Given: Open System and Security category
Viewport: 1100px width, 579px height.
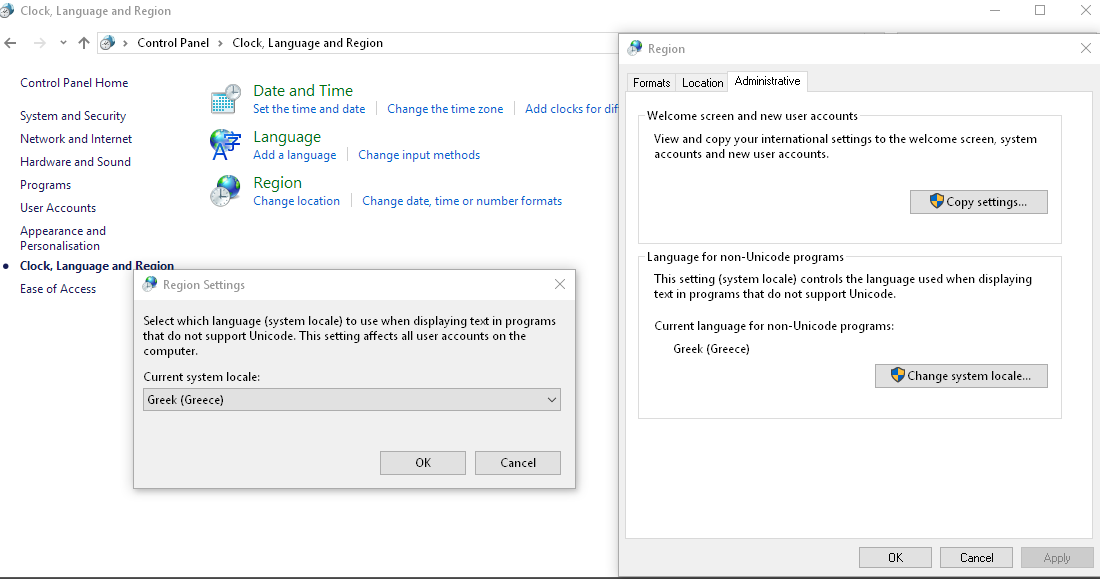Looking at the screenshot, I should tap(73, 116).
